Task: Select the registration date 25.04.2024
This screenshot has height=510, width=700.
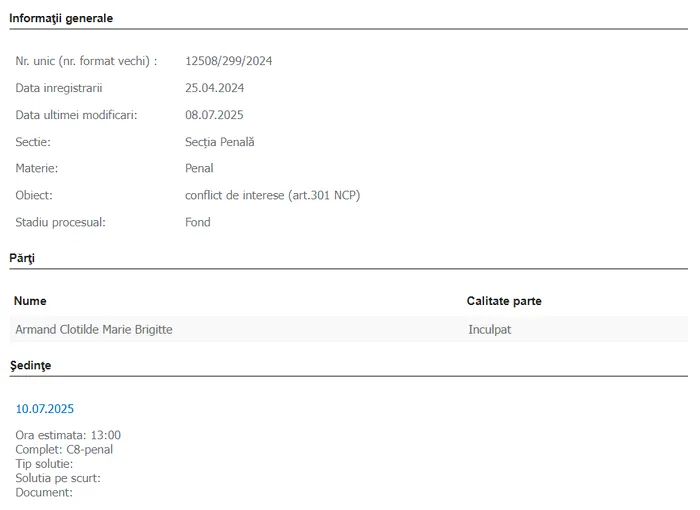Action: tap(215, 88)
